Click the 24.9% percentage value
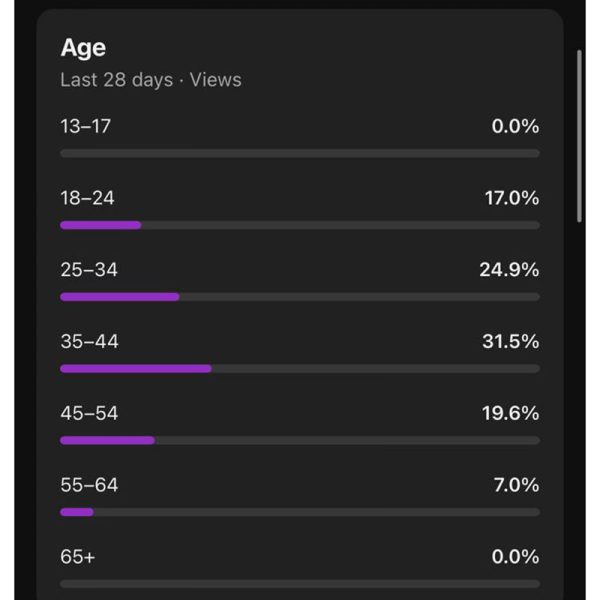This screenshot has width=600, height=600. click(509, 269)
